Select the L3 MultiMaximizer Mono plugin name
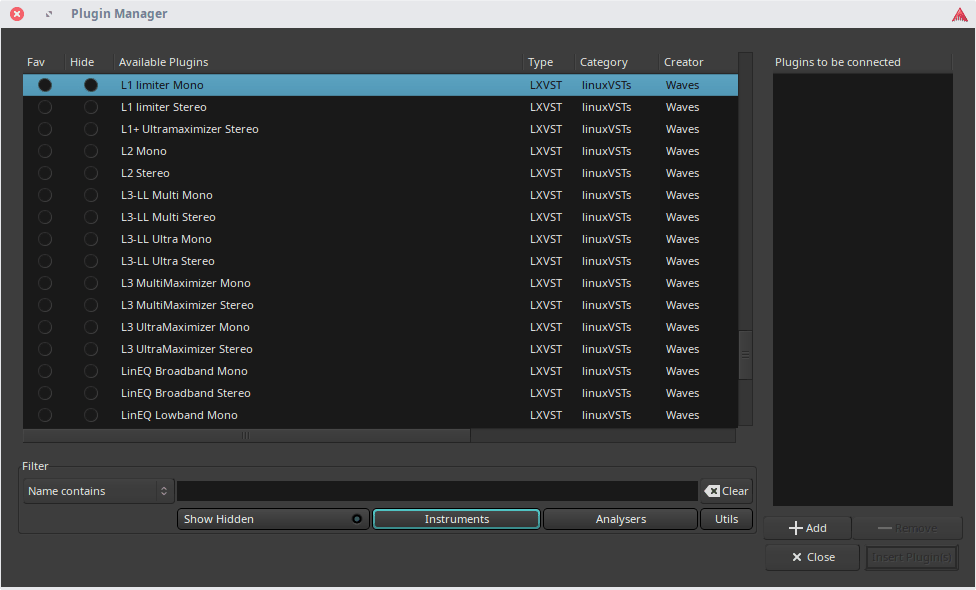 click(185, 283)
